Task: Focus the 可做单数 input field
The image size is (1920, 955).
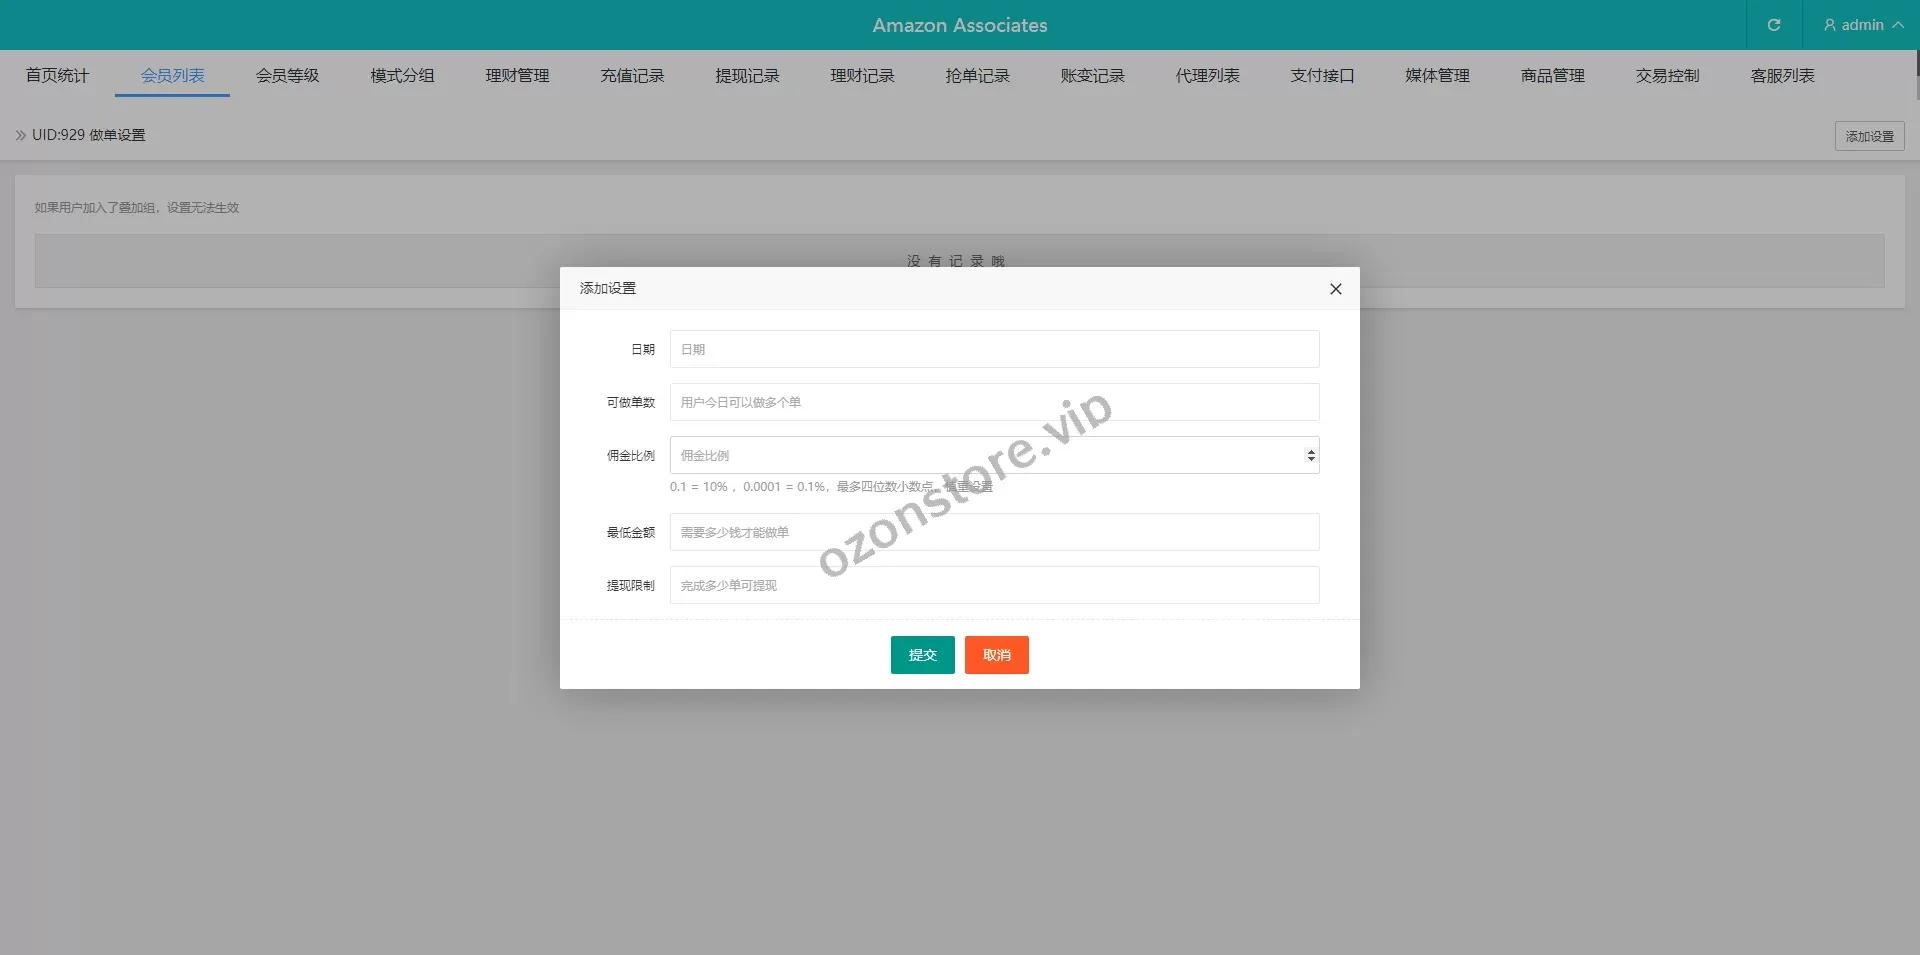Action: pyautogui.click(x=994, y=402)
